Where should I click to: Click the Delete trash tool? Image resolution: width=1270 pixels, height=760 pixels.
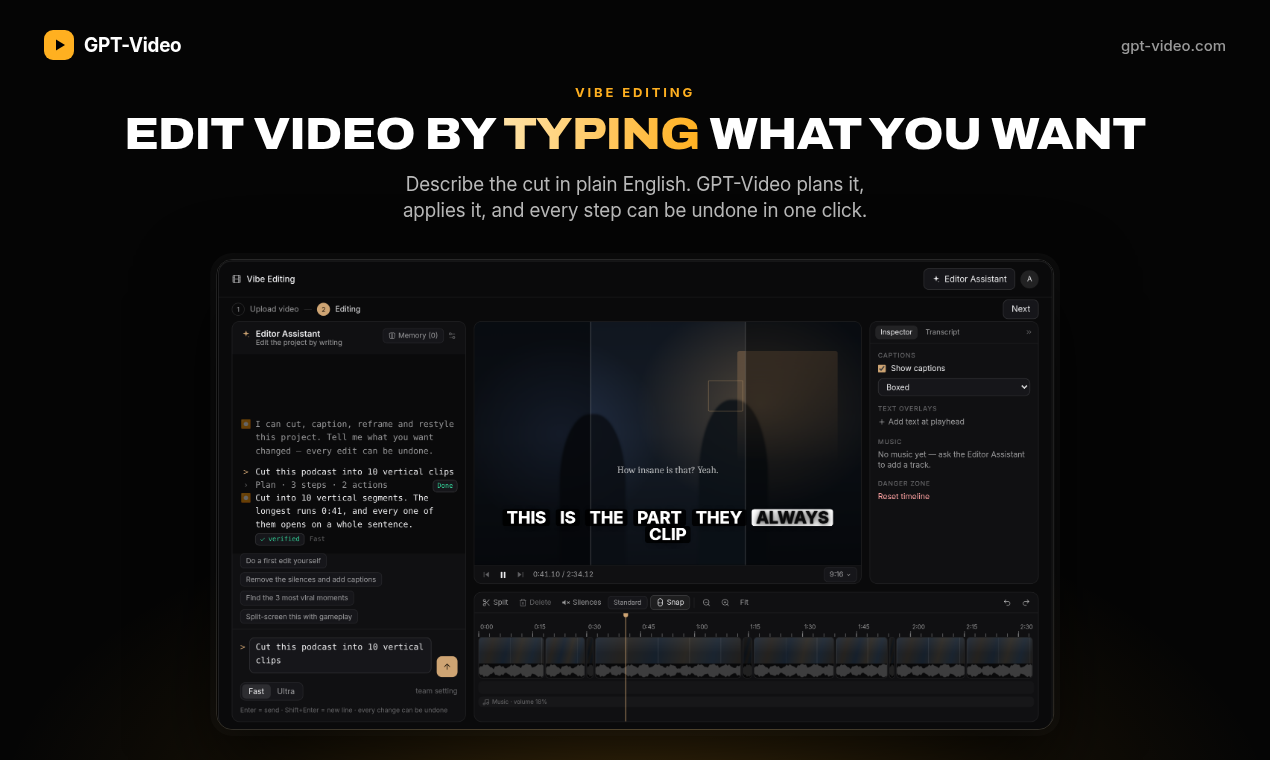click(535, 602)
